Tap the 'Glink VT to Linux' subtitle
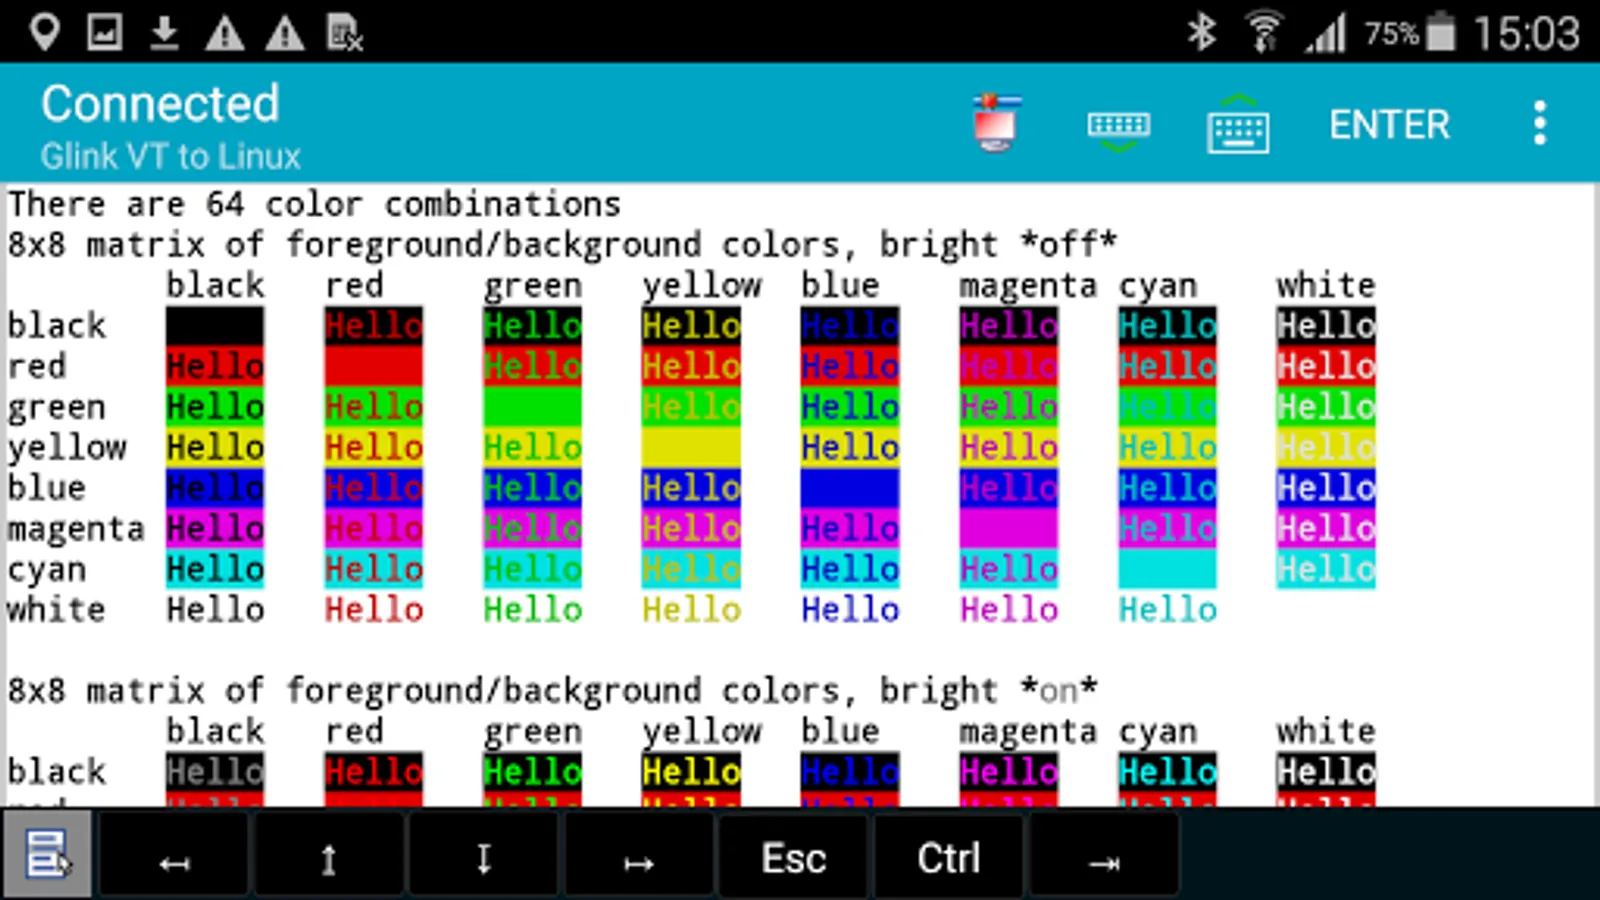Image resolution: width=1600 pixels, height=900 pixels. click(x=171, y=156)
